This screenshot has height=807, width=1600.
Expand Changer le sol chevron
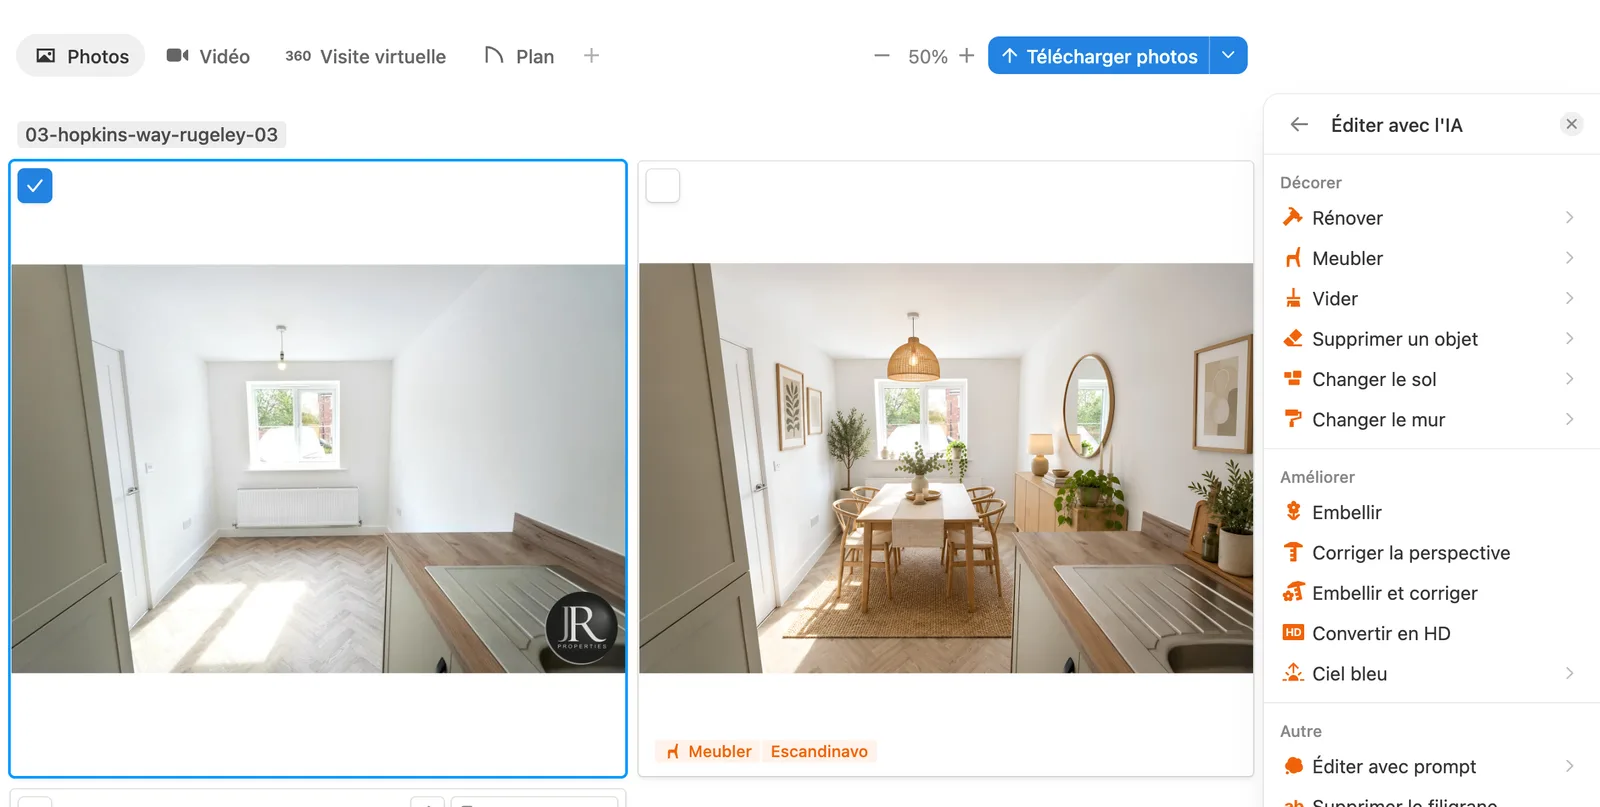(x=1569, y=379)
